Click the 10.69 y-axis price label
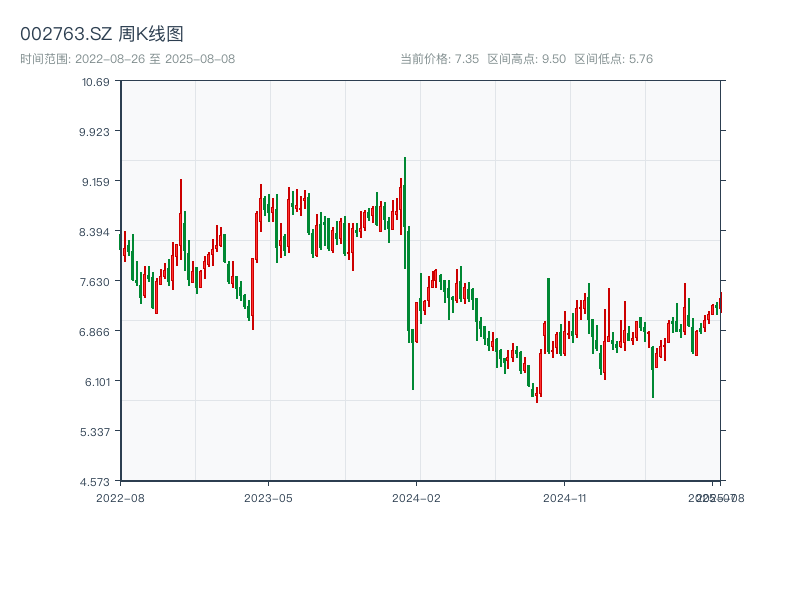800x600 pixels. pos(96,81)
